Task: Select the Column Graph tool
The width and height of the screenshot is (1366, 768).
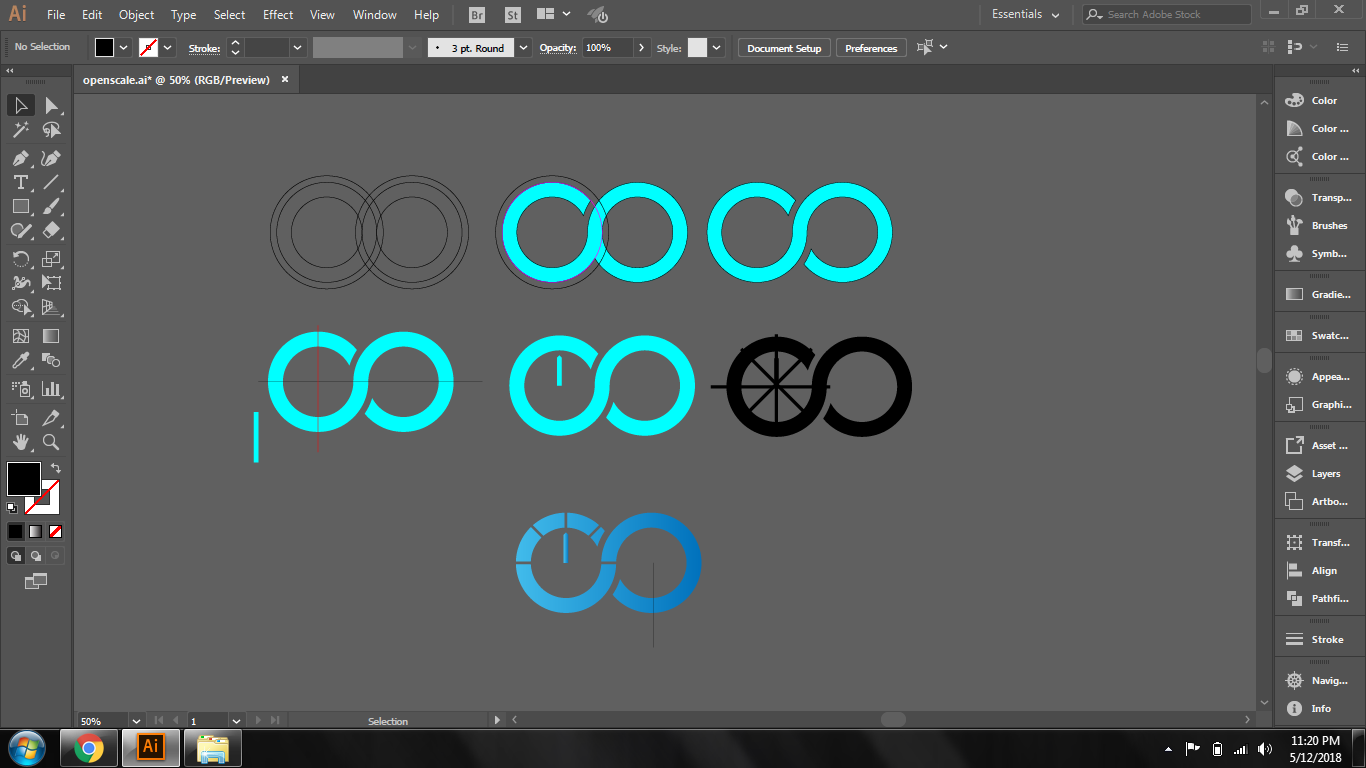Action: (x=52, y=388)
